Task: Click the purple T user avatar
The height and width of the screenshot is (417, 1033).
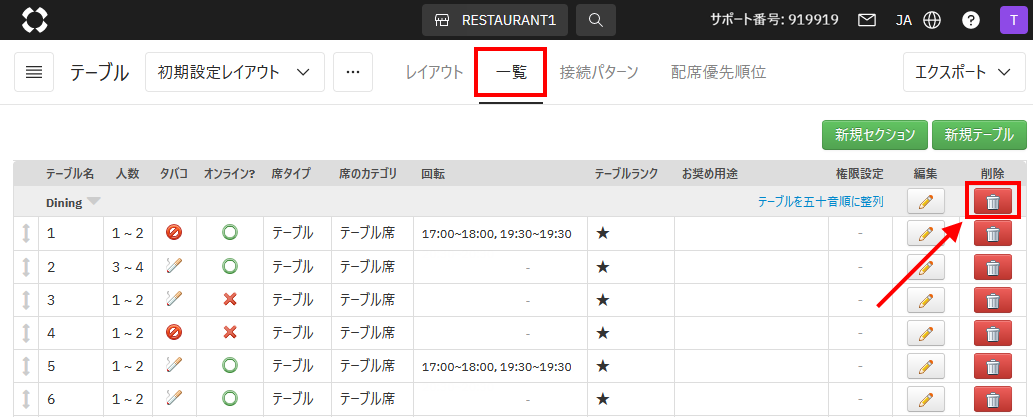Action: click(x=1010, y=20)
